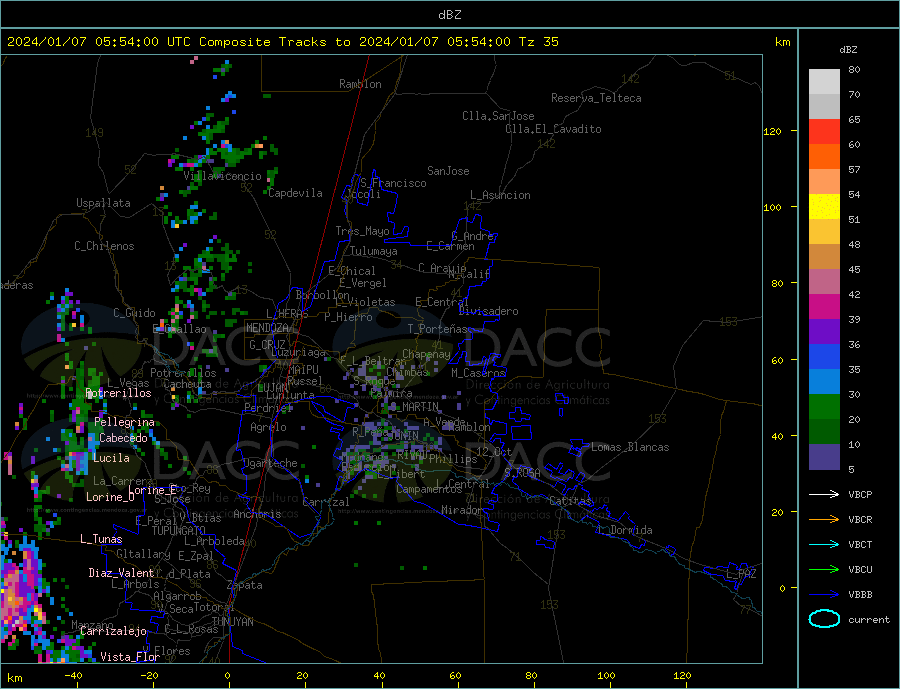Click the white VBCP arrow icon
The image size is (900, 689).
tap(824, 494)
